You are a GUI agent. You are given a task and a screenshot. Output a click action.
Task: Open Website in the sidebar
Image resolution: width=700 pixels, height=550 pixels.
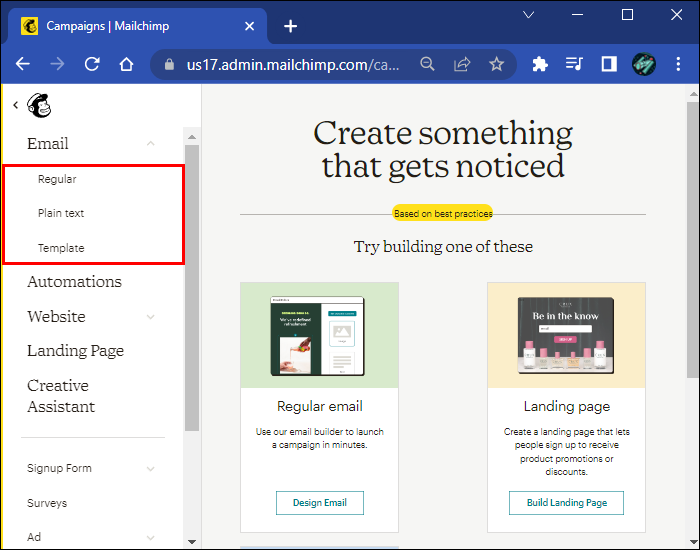click(x=56, y=317)
